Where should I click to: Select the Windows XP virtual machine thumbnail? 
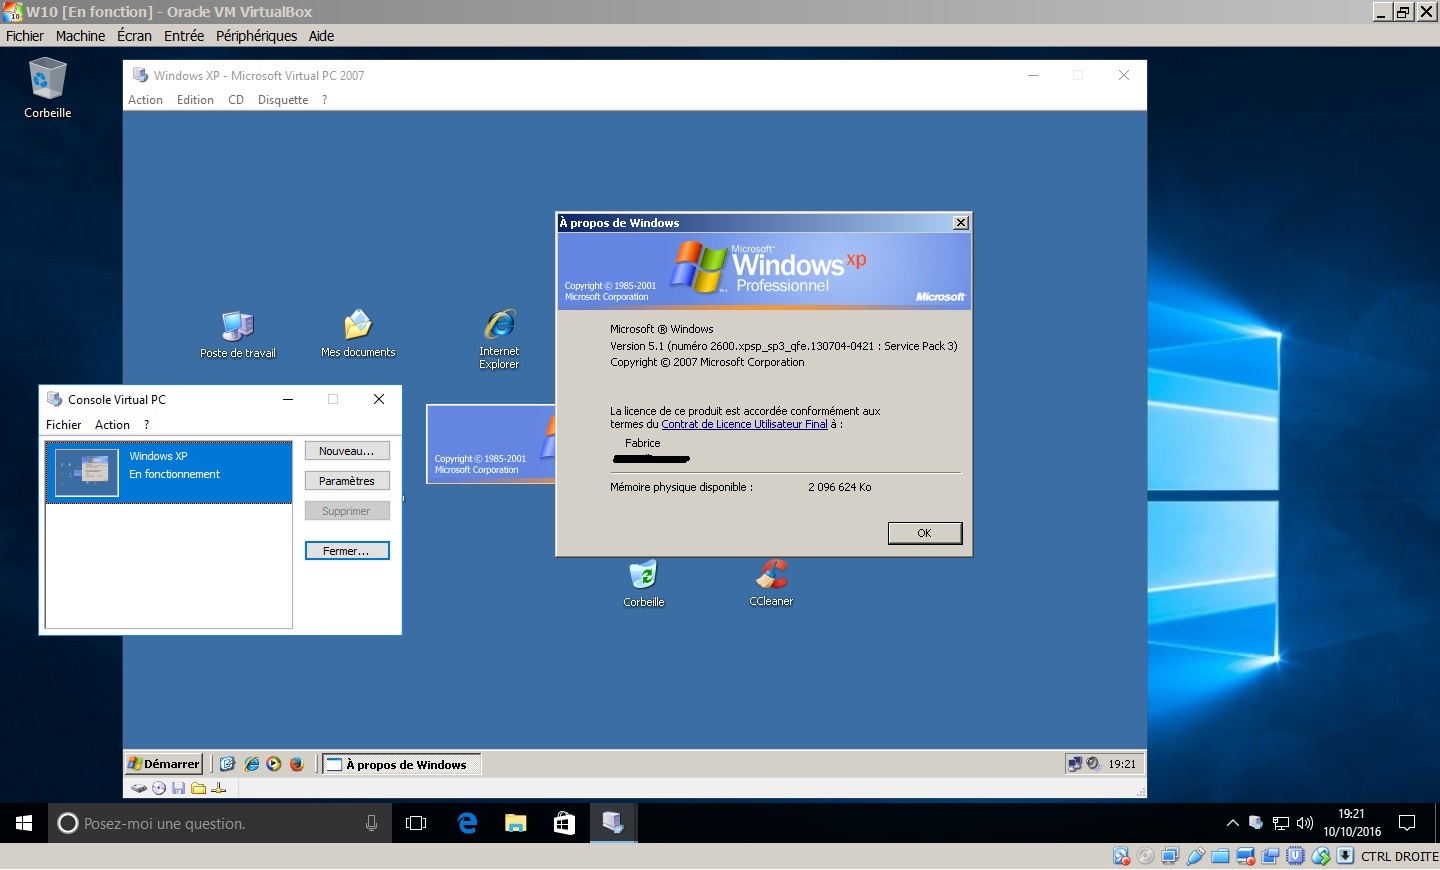(x=87, y=472)
